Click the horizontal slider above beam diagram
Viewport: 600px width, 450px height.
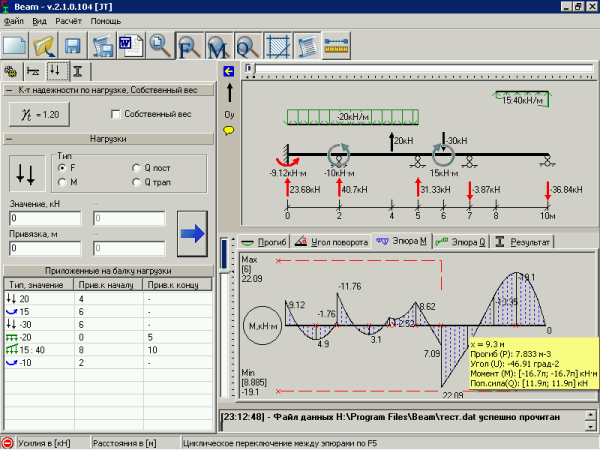click(420, 68)
